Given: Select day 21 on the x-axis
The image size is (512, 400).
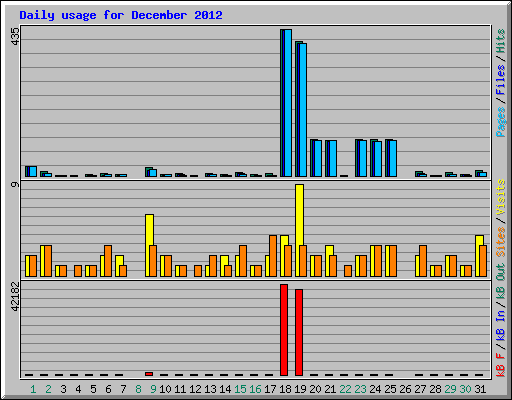Looking at the screenshot, I should (x=330, y=389).
